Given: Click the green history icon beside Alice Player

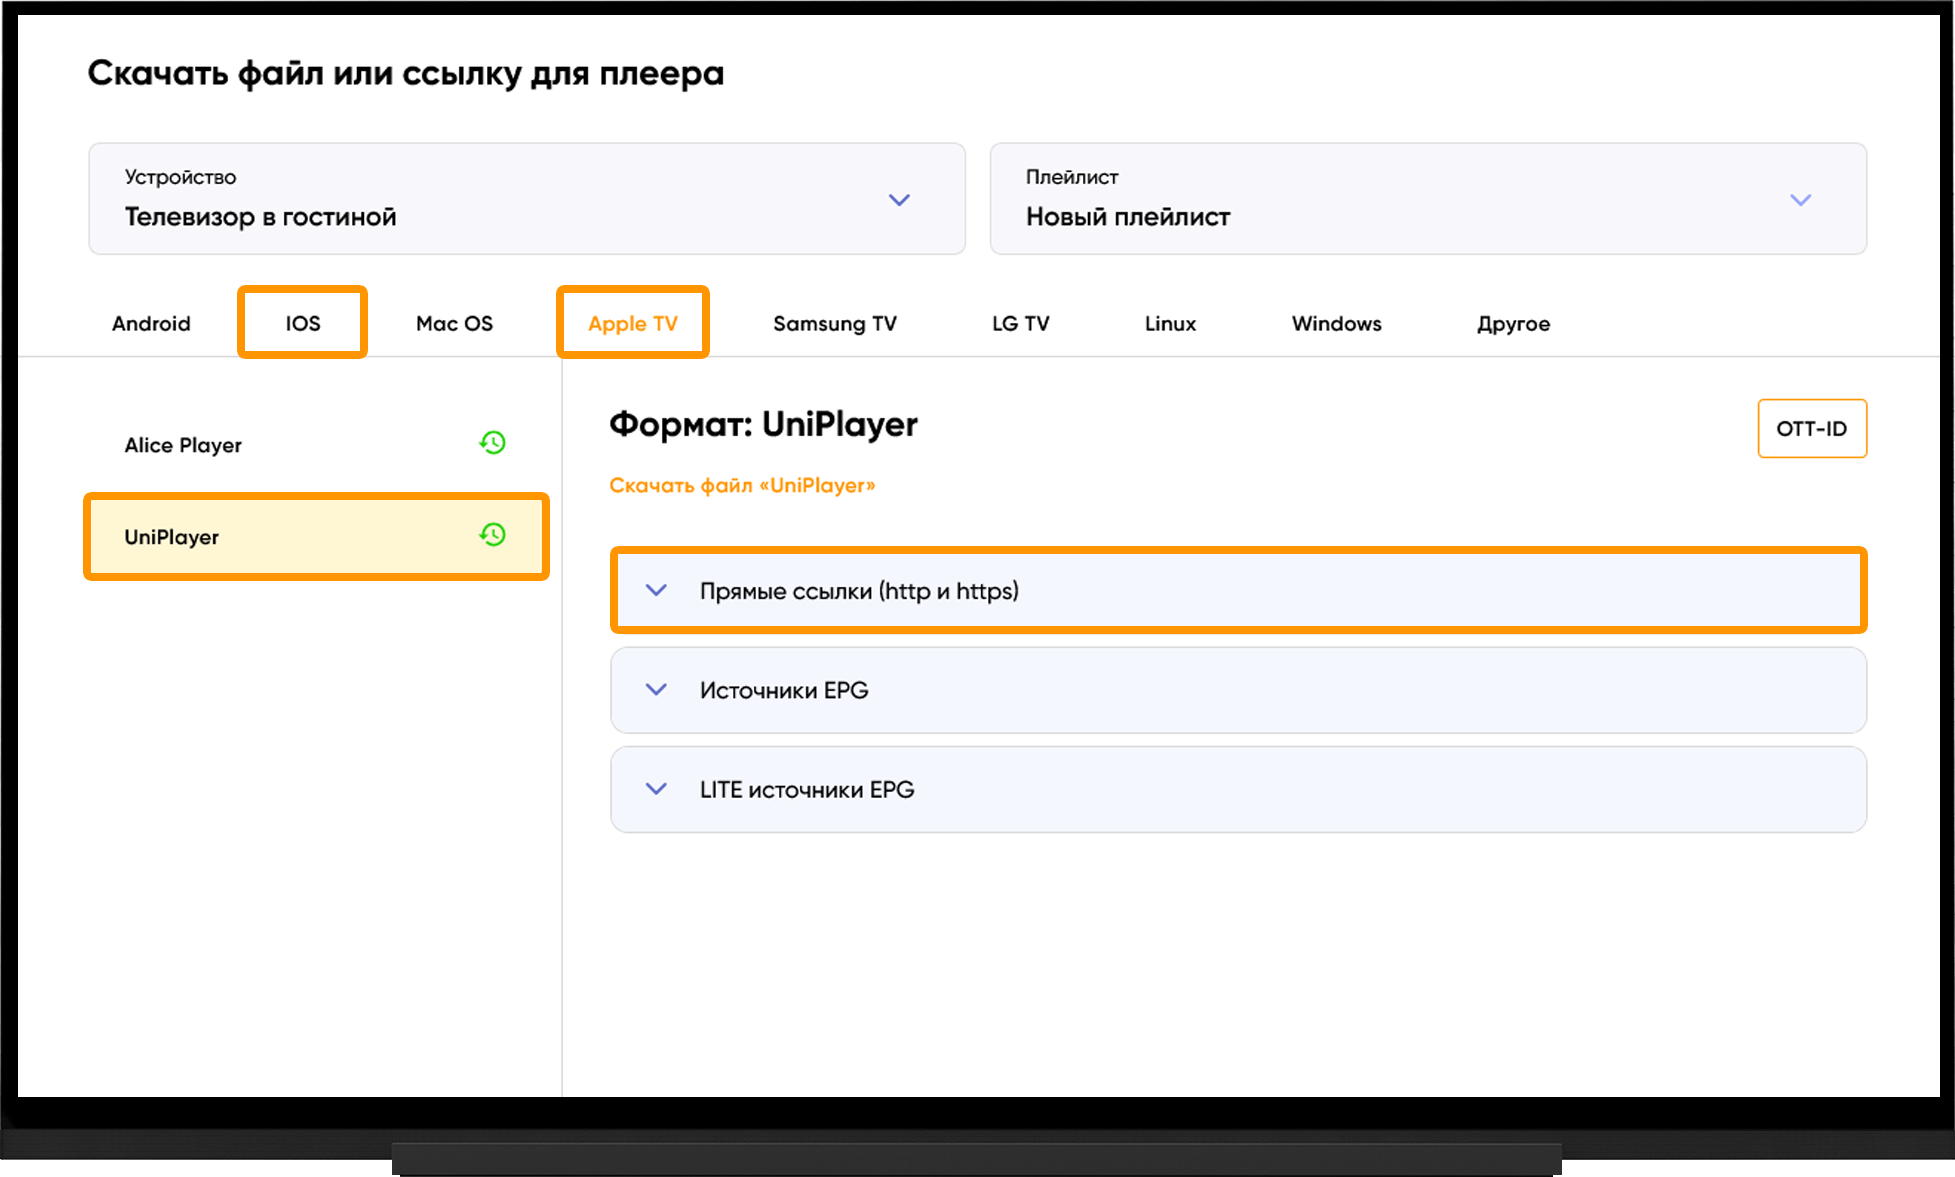Looking at the screenshot, I should point(492,443).
